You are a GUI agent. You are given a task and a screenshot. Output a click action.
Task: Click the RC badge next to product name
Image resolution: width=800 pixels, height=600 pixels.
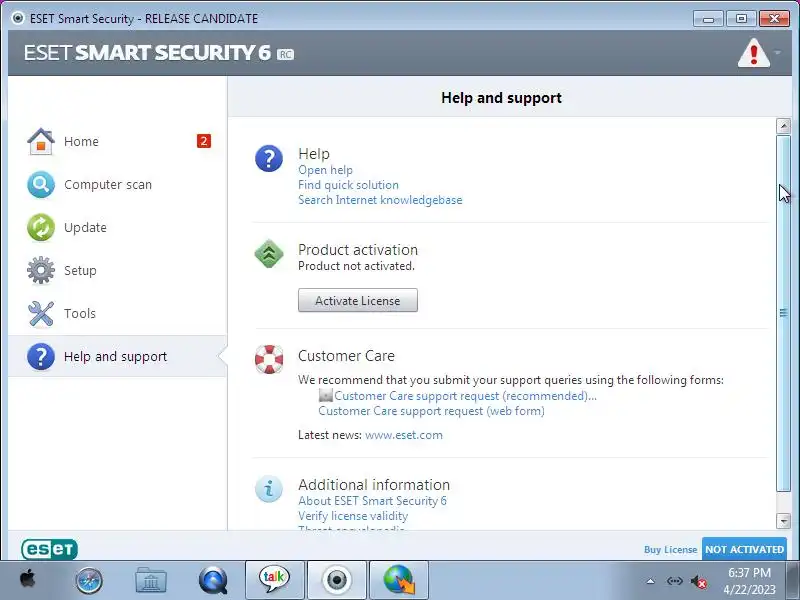[x=285, y=54]
